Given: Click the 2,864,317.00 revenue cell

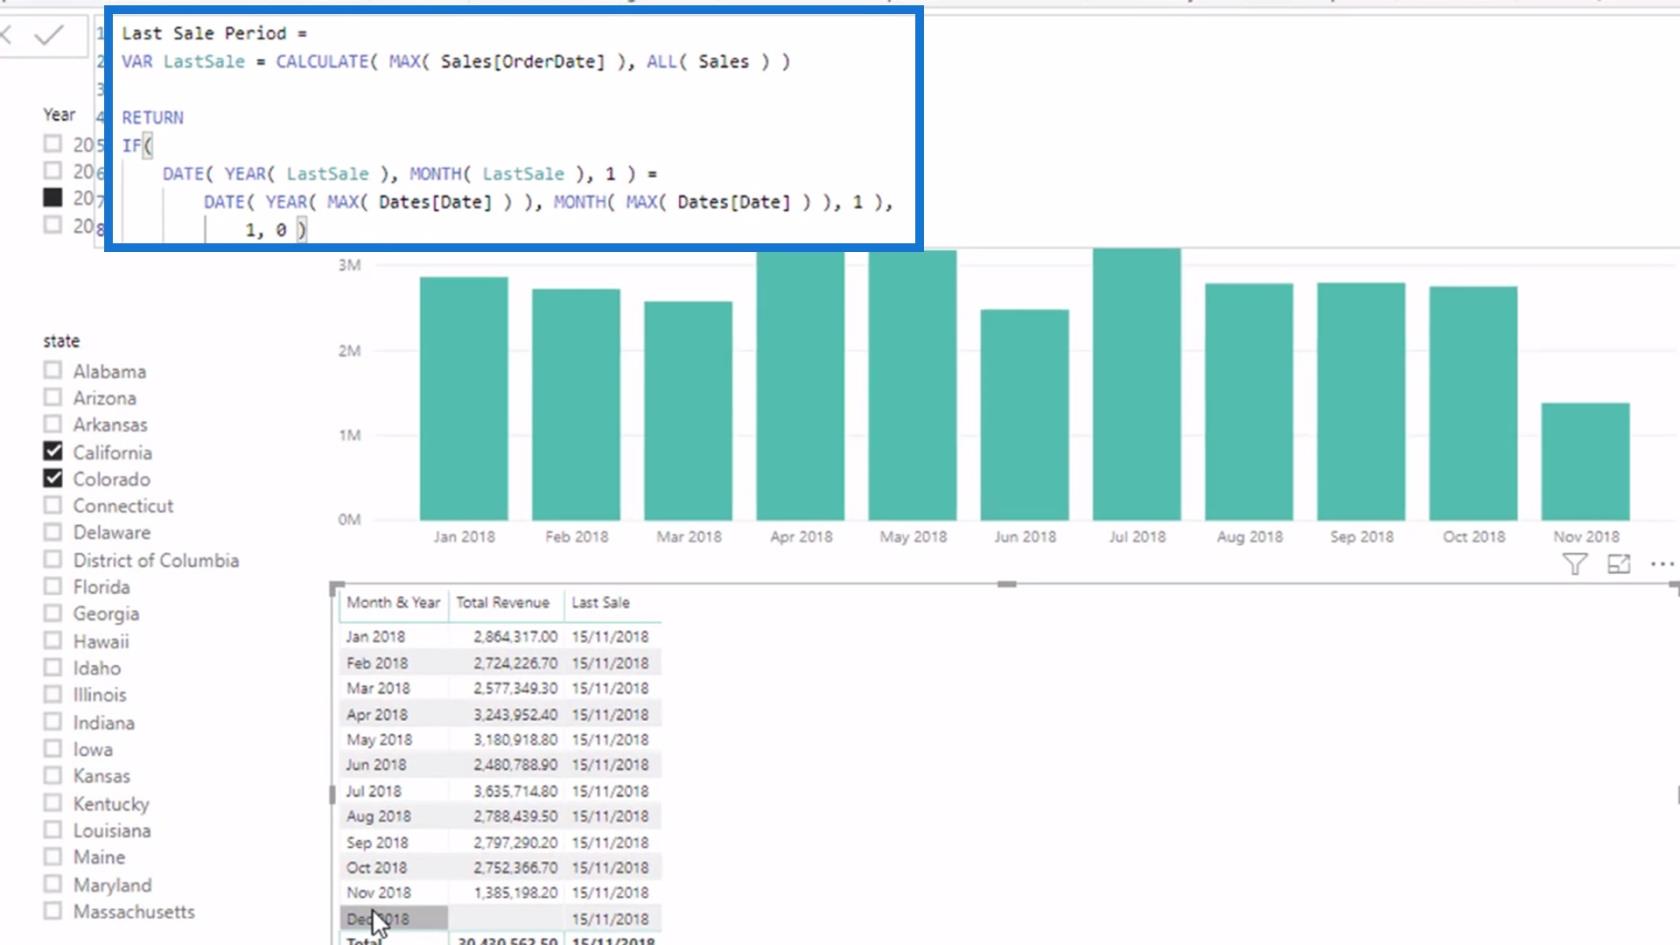Looking at the screenshot, I should (515, 636).
